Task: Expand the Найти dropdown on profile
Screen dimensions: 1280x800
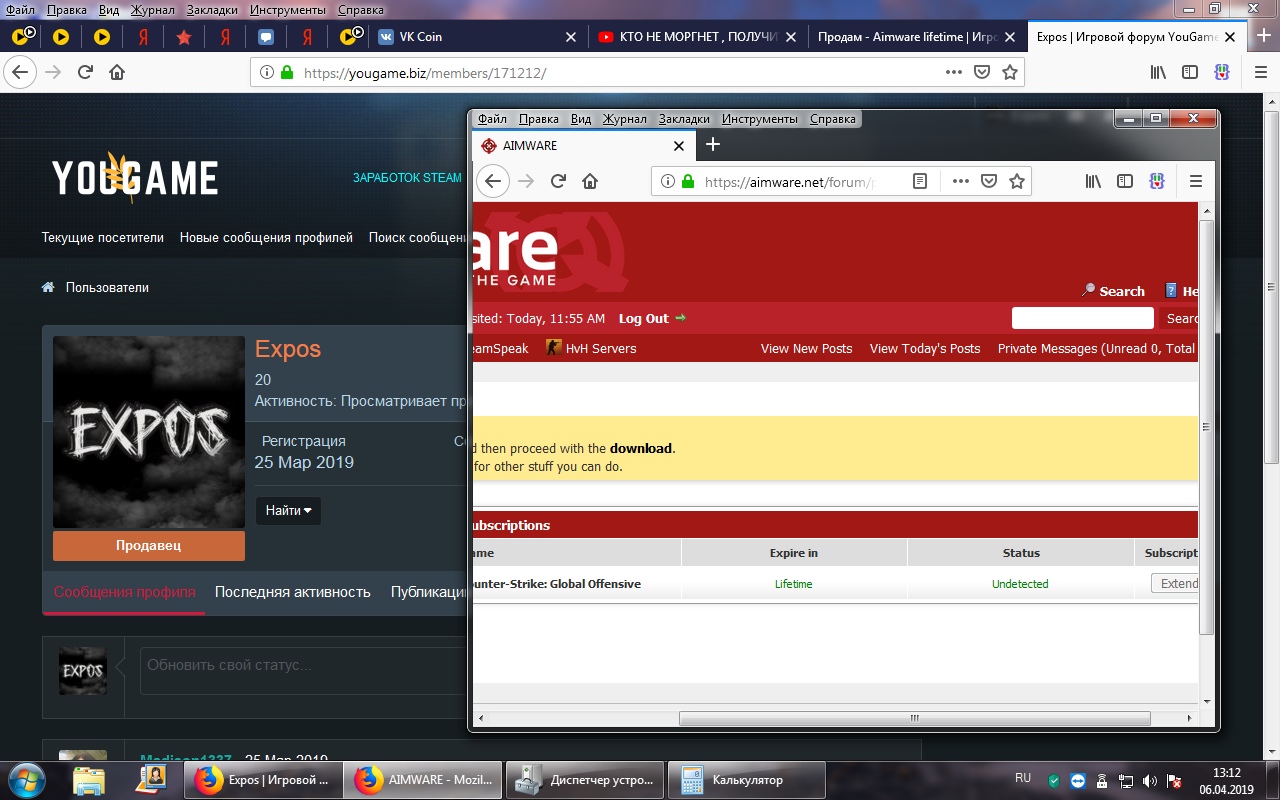Action: [x=288, y=510]
